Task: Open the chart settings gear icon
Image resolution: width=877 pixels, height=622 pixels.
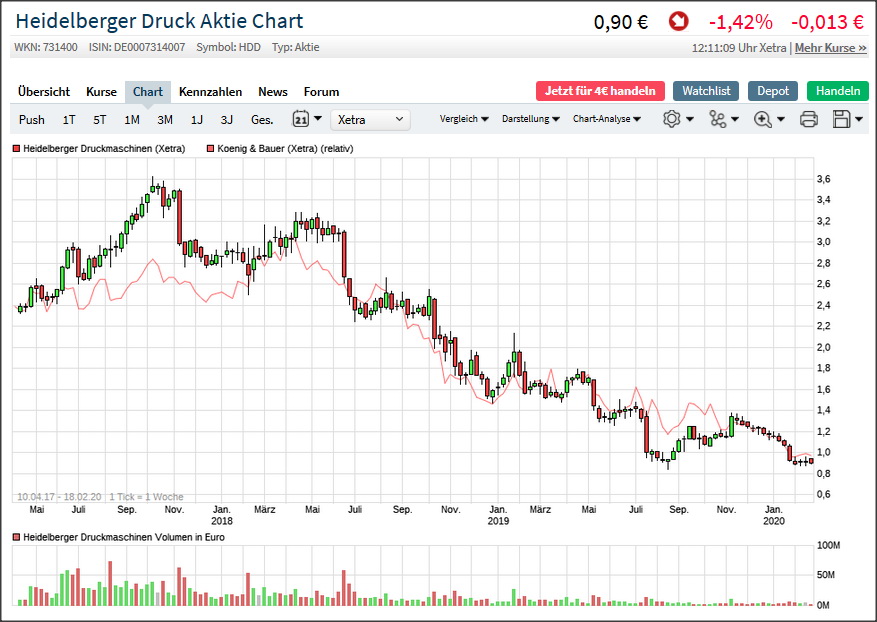Action: pos(672,119)
